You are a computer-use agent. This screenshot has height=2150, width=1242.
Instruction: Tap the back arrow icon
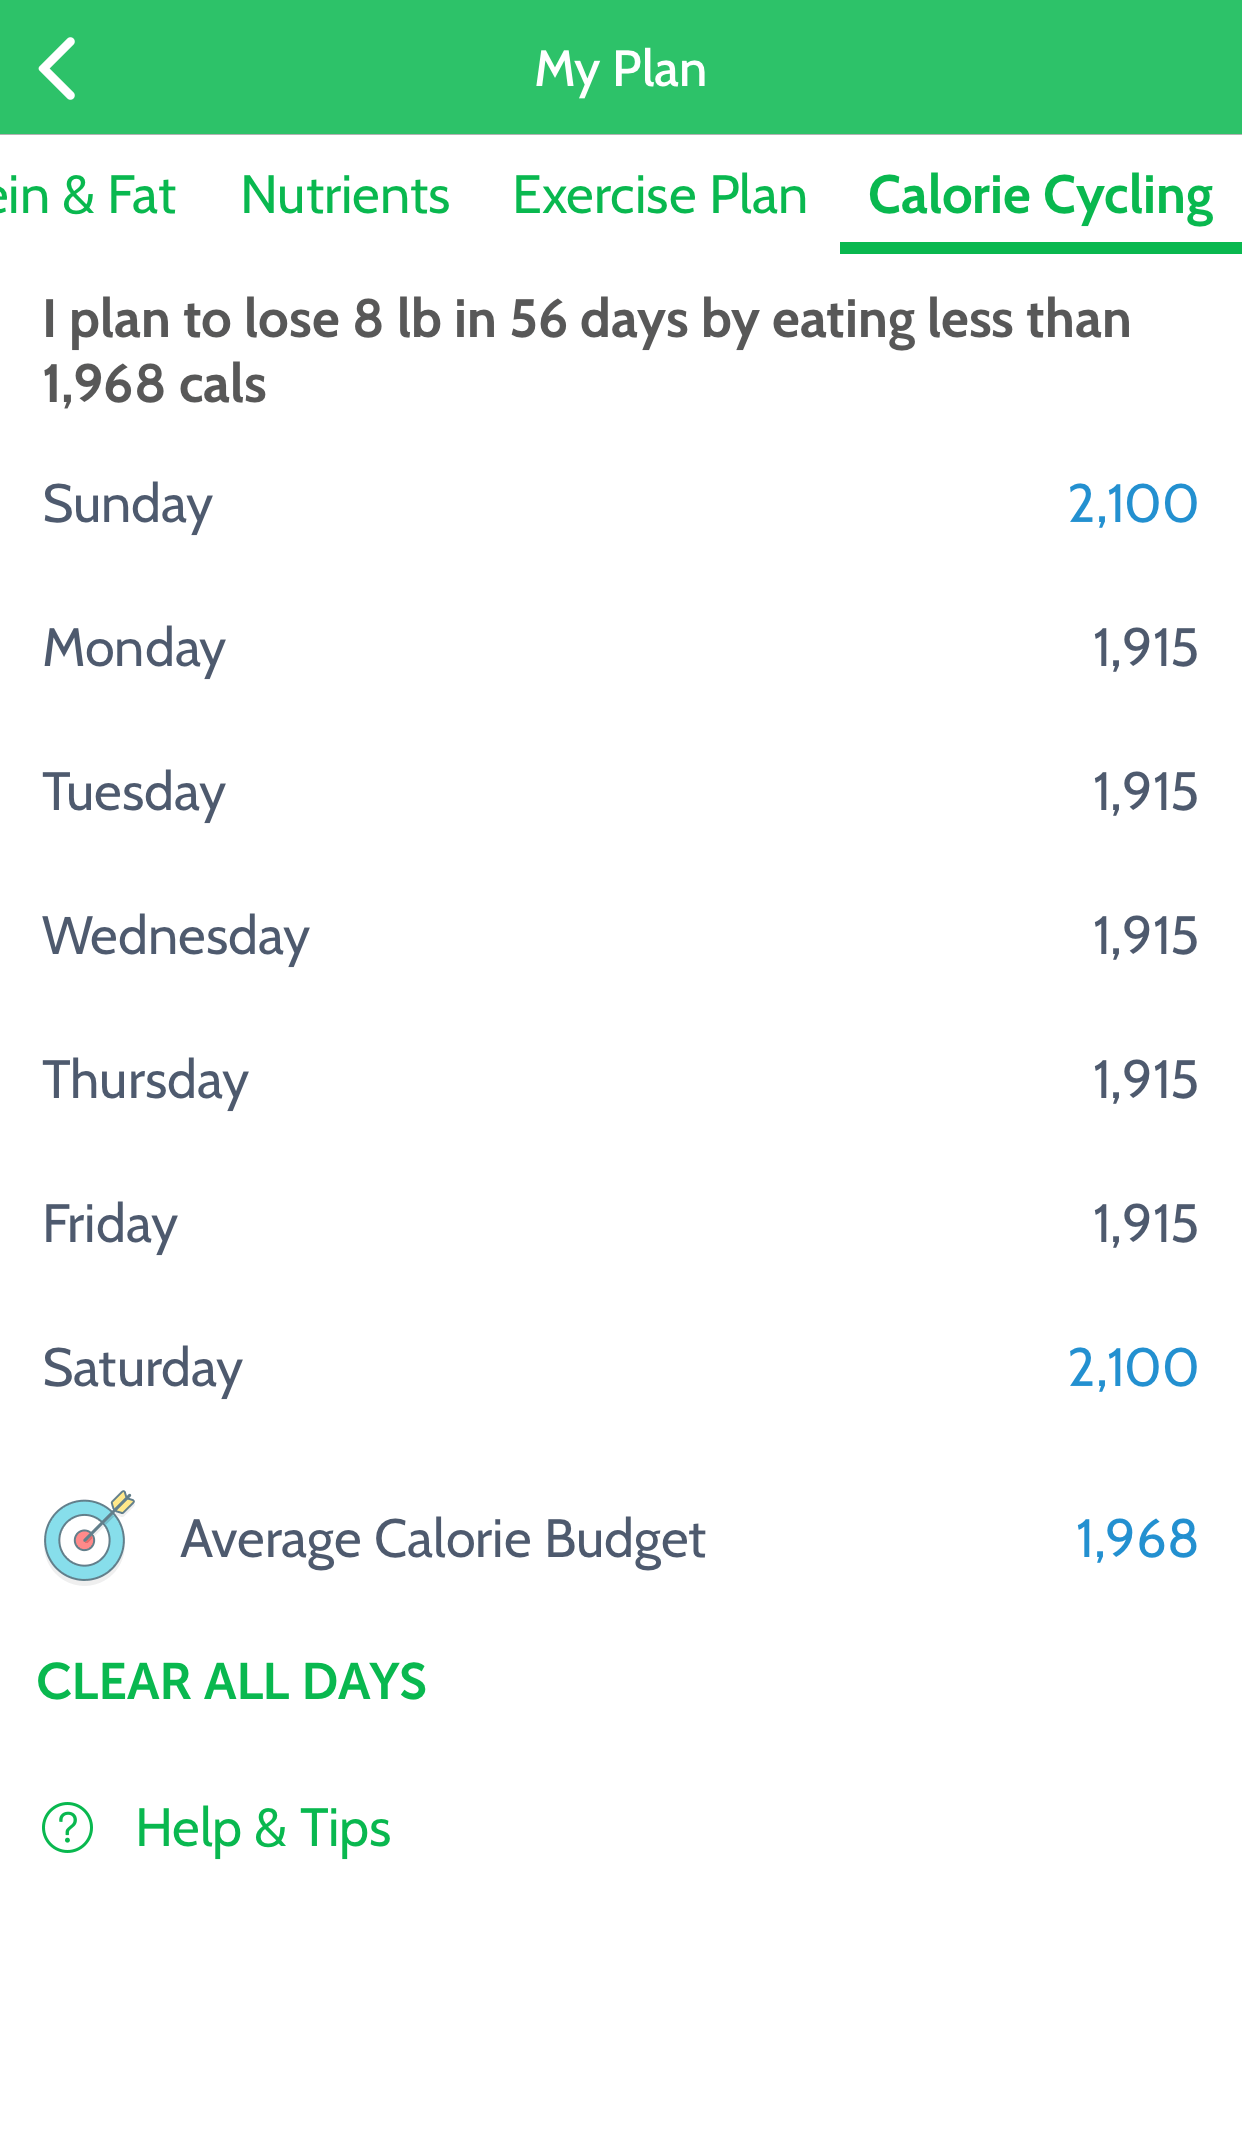pyautogui.click(x=58, y=69)
